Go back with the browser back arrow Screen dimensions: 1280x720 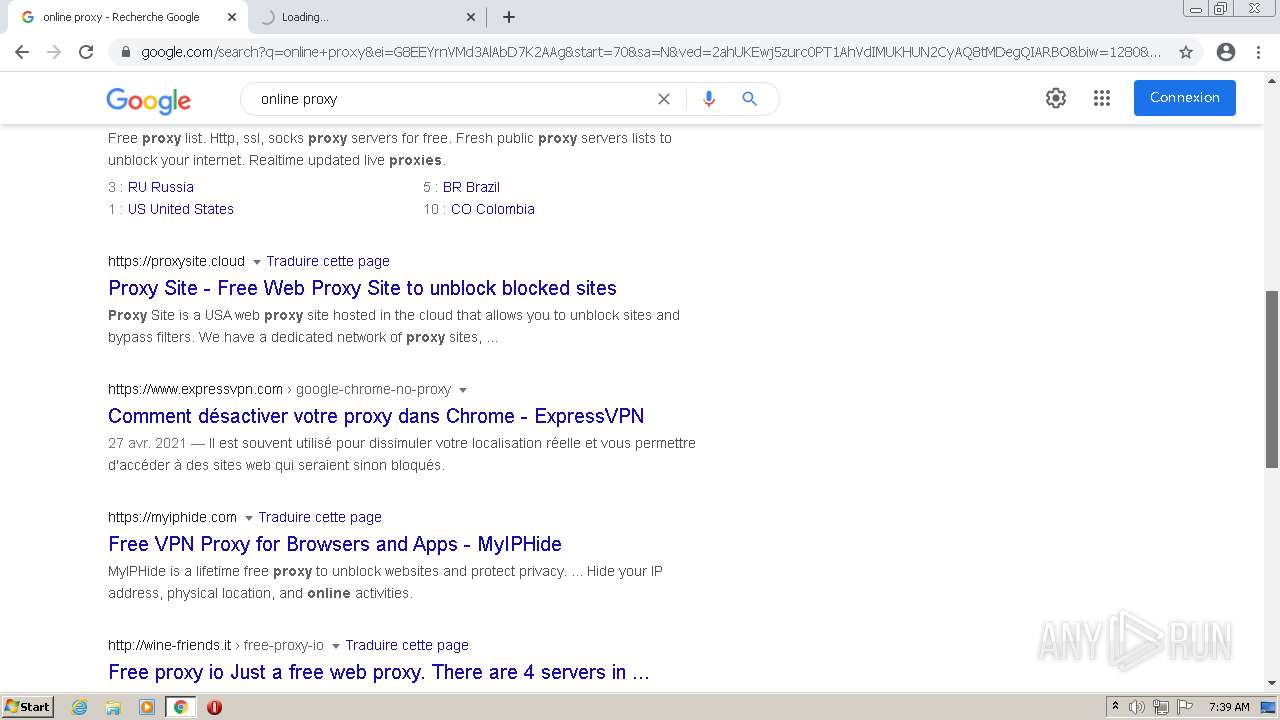[22, 52]
